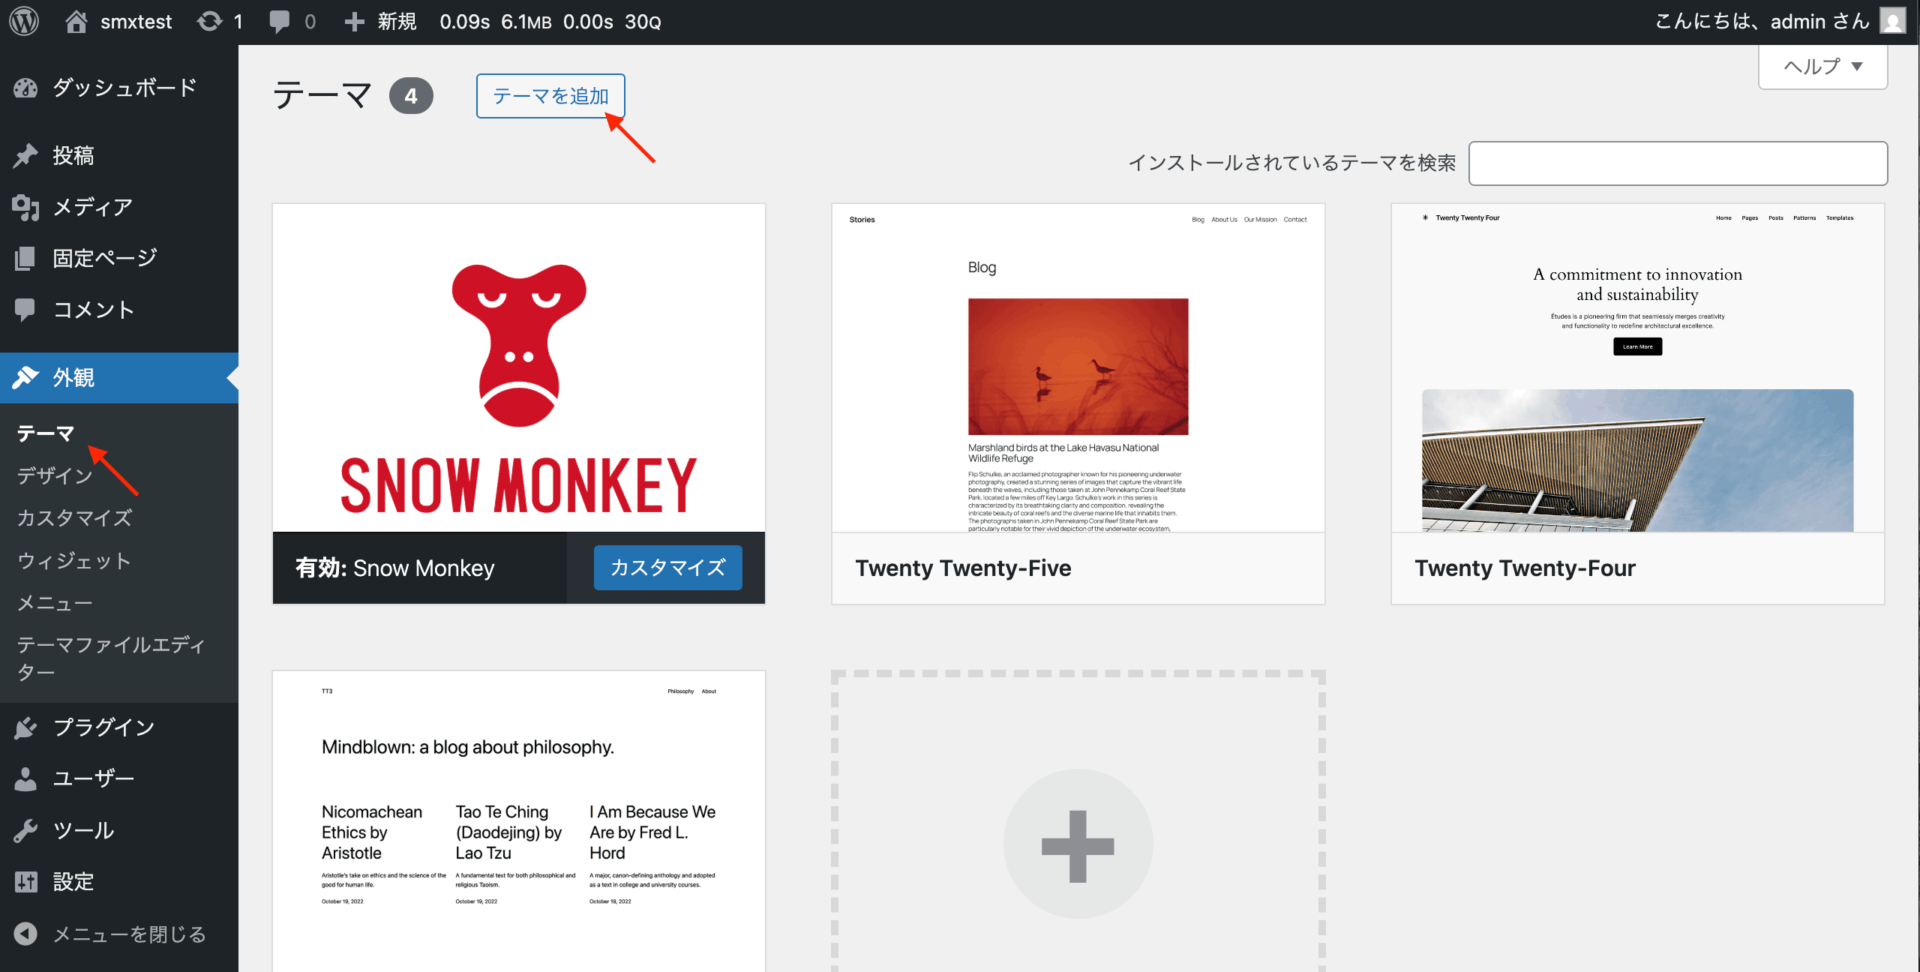
Task: Select the Mindblown philosophy blog theme thumbnail
Action: coord(519,821)
